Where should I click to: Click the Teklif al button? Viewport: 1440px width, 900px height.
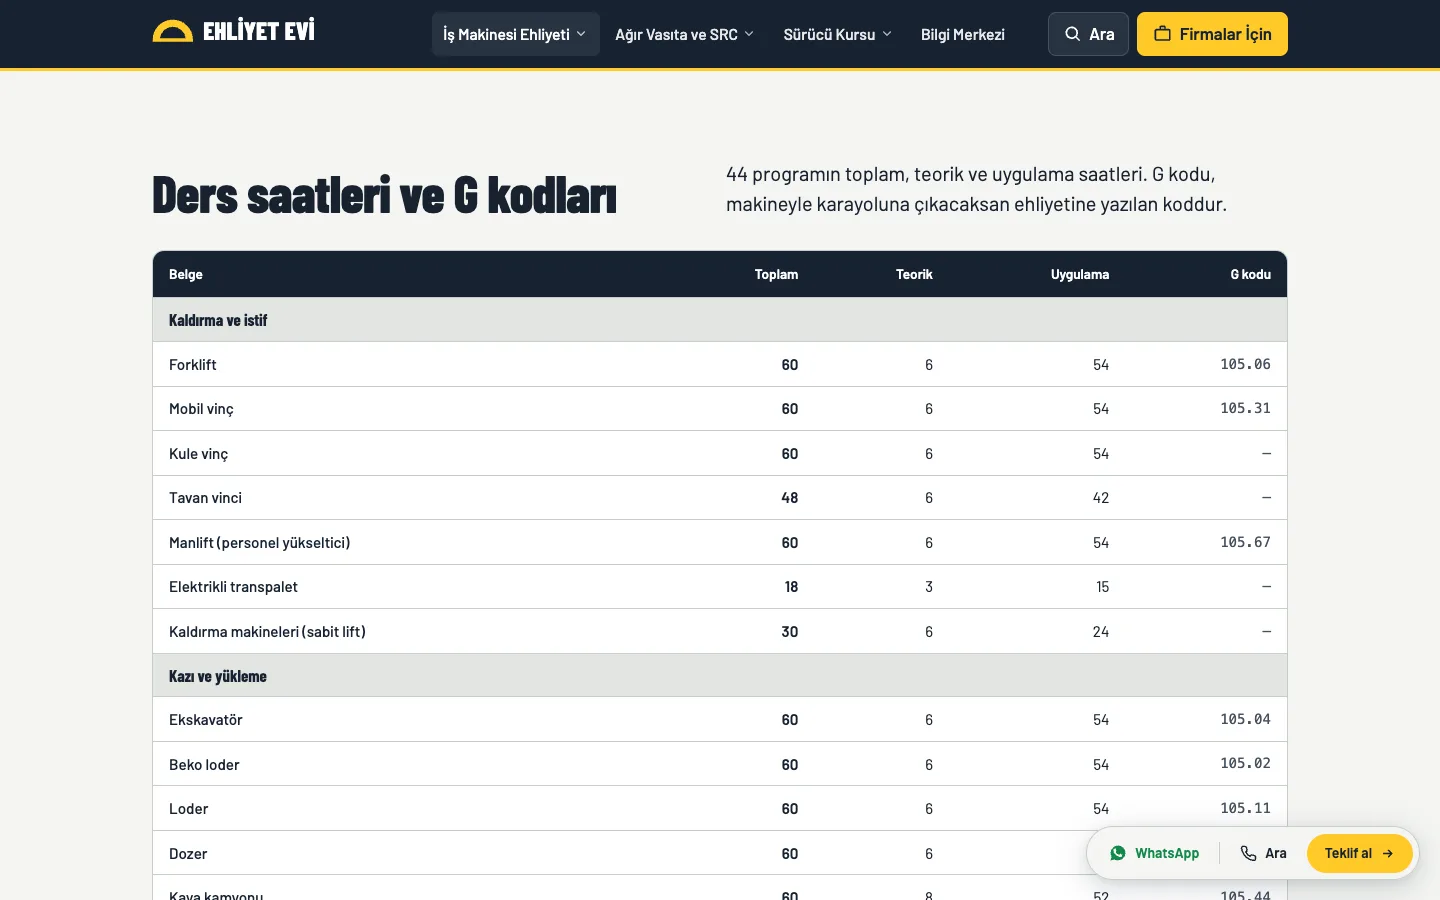tap(1360, 853)
